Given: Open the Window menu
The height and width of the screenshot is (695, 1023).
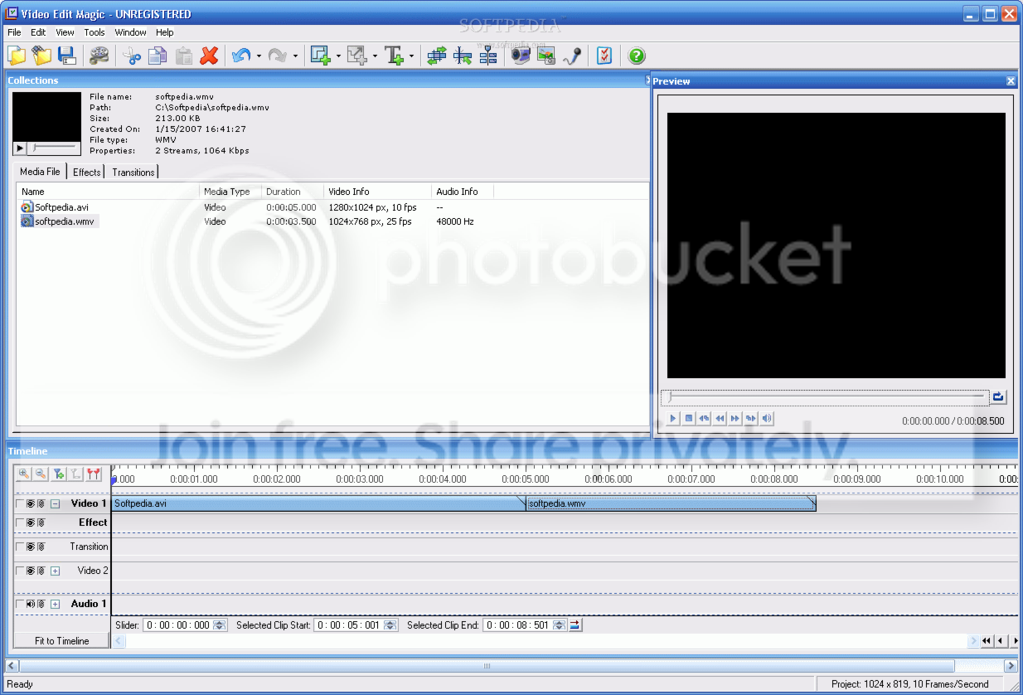Looking at the screenshot, I should pos(130,32).
